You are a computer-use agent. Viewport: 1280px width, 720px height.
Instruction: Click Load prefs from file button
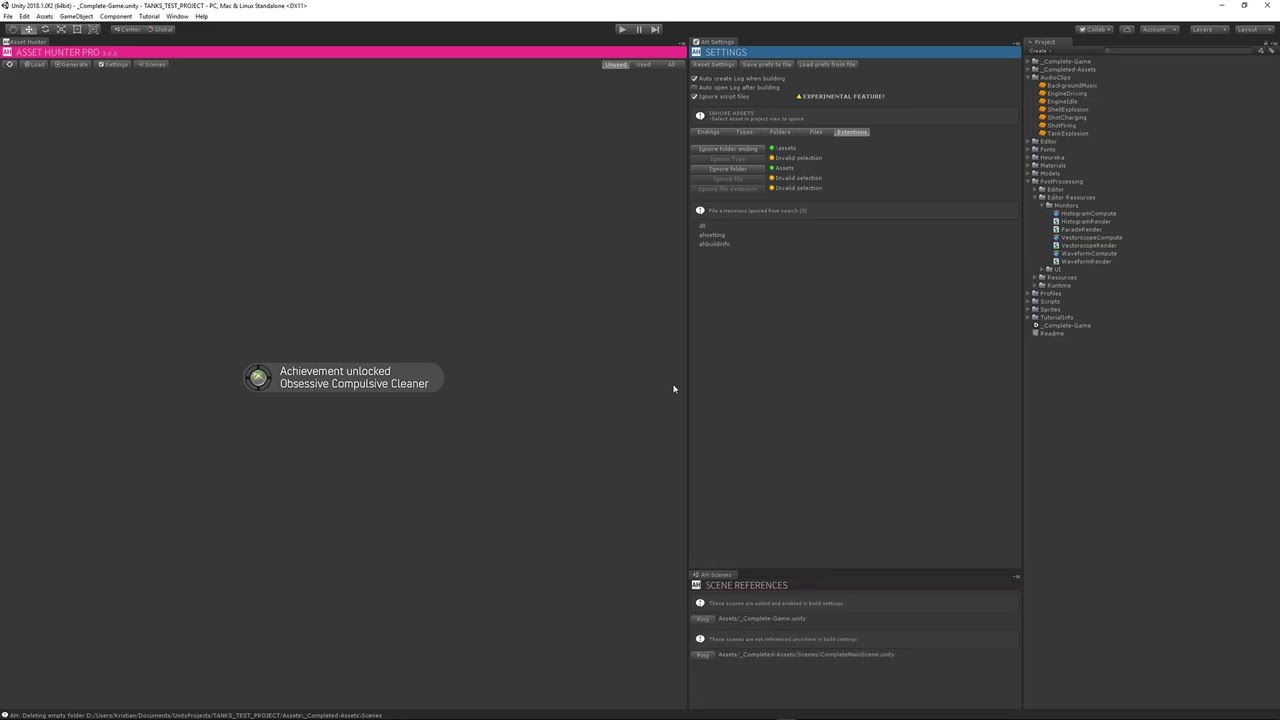click(827, 65)
